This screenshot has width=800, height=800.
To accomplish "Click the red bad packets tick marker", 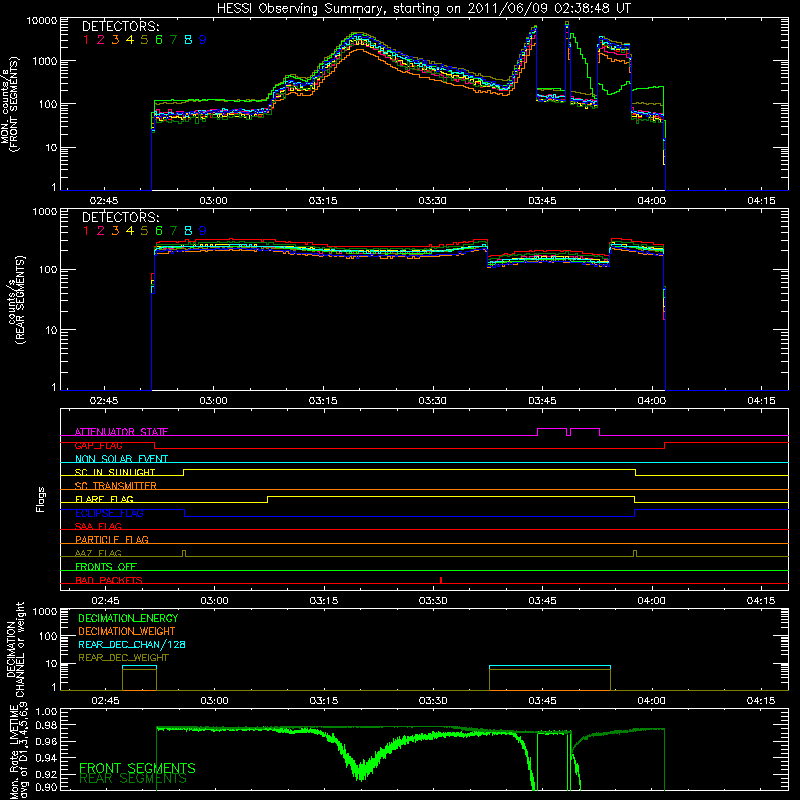I will (441, 580).
